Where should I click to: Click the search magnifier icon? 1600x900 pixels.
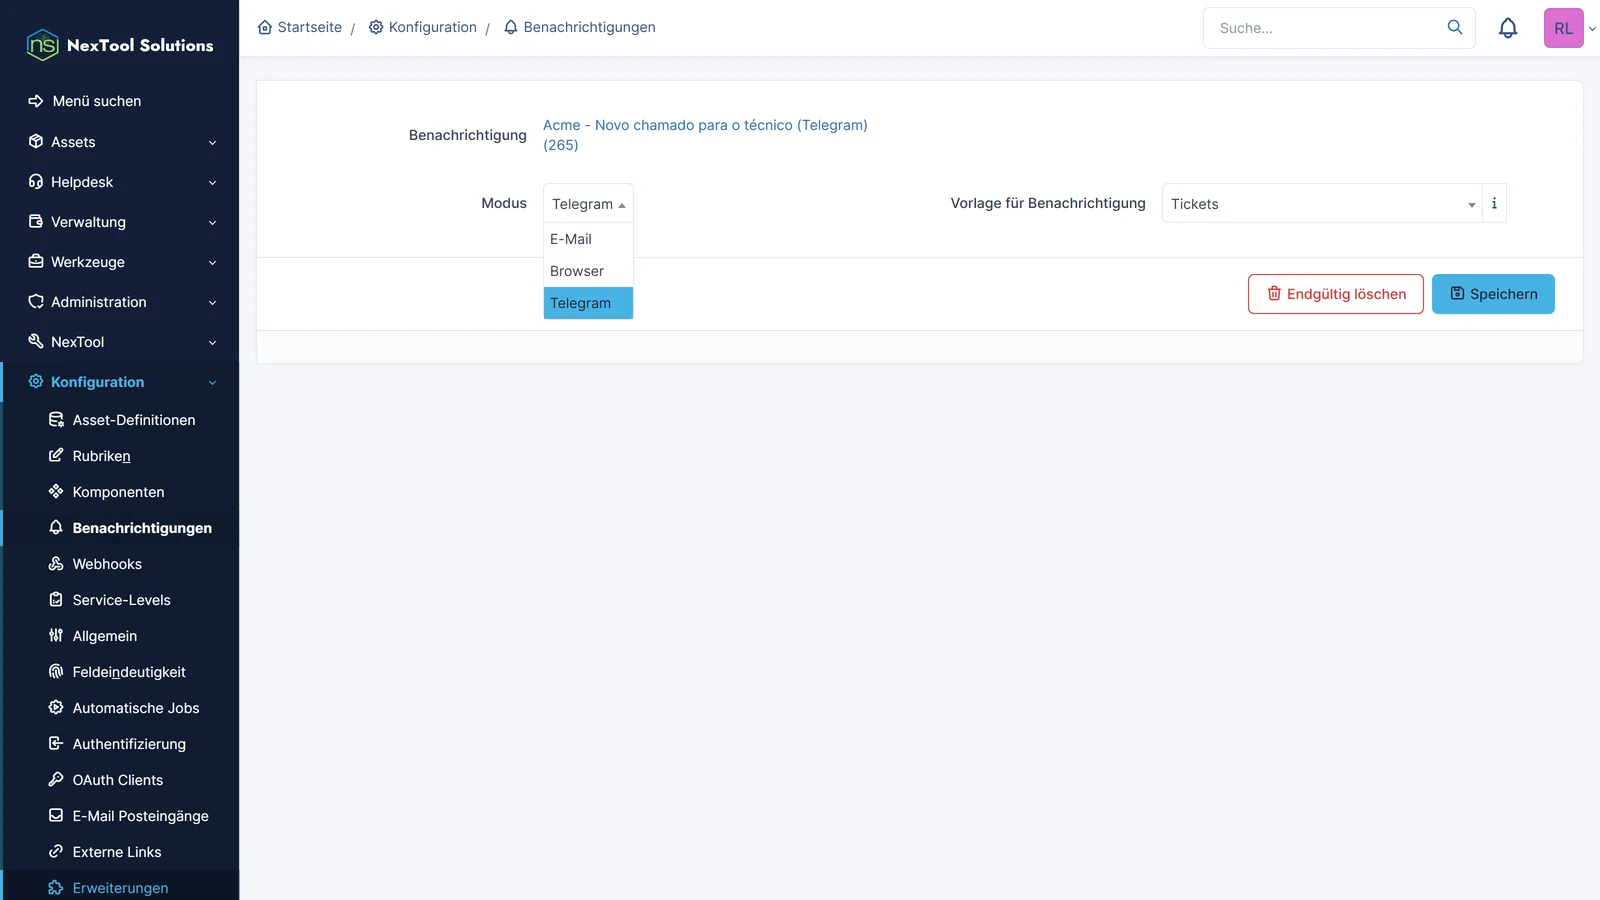[1455, 27]
